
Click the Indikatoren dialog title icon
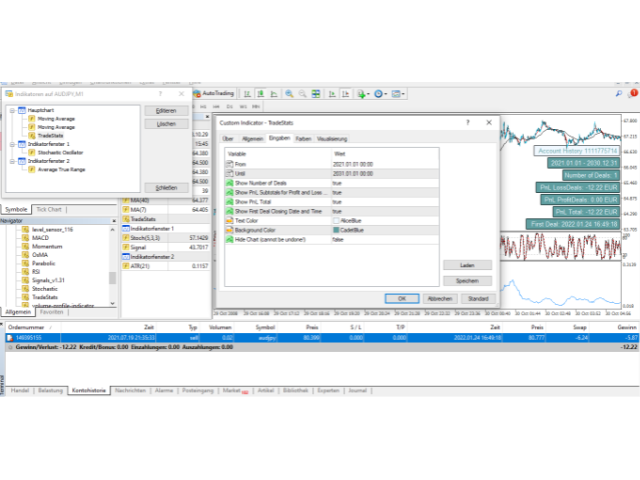click(x=9, y=94)
